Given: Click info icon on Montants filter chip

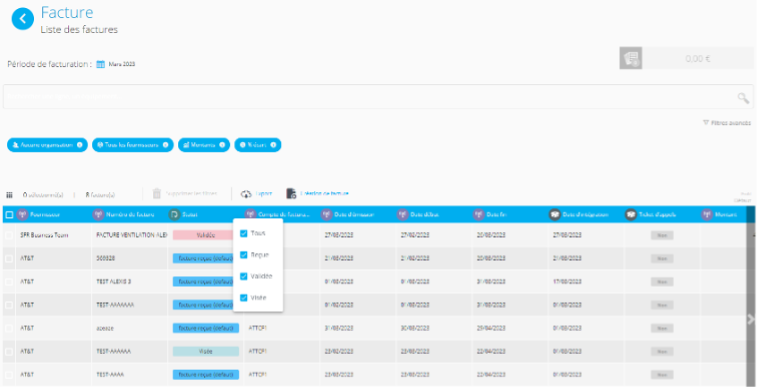Looking at the screenshot, I should pos(222,145).
